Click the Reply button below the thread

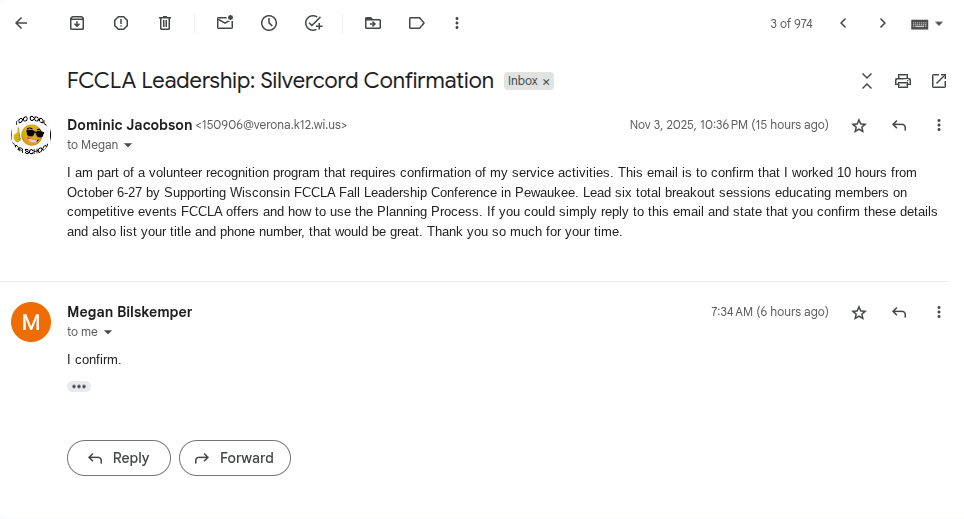point(119,458)
